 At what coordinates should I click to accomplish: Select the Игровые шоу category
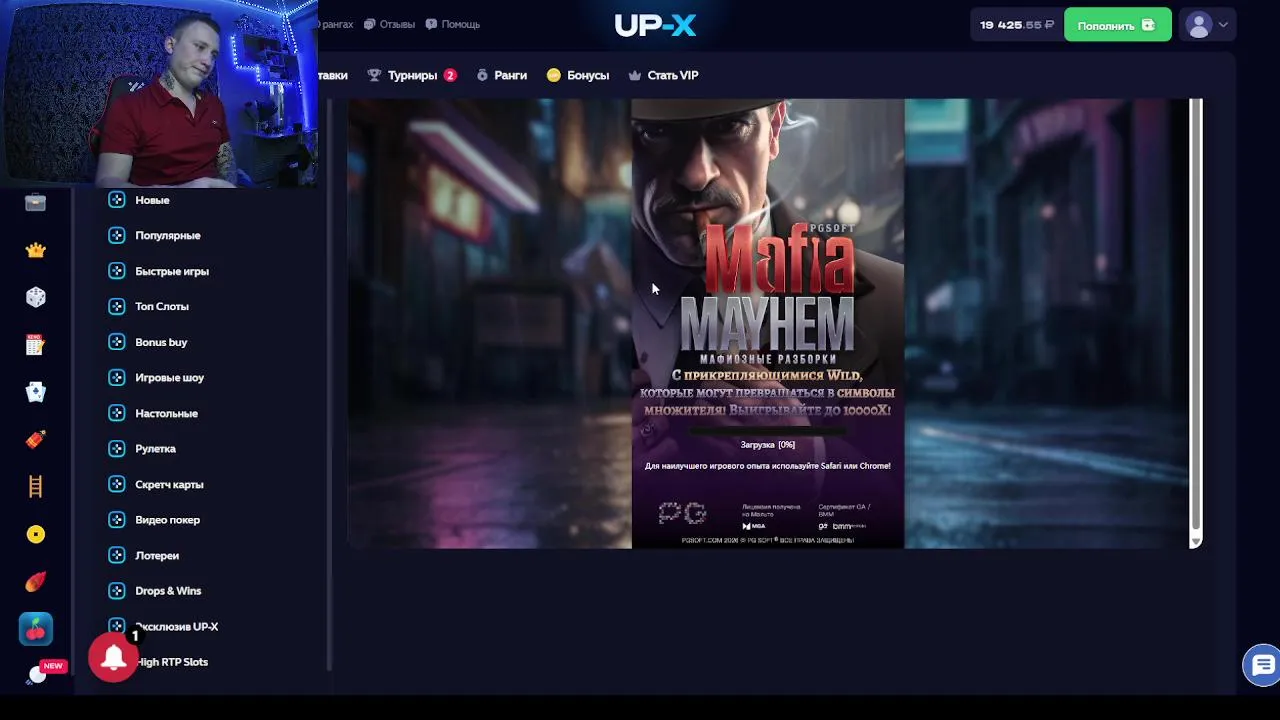(x=169, y=378)
